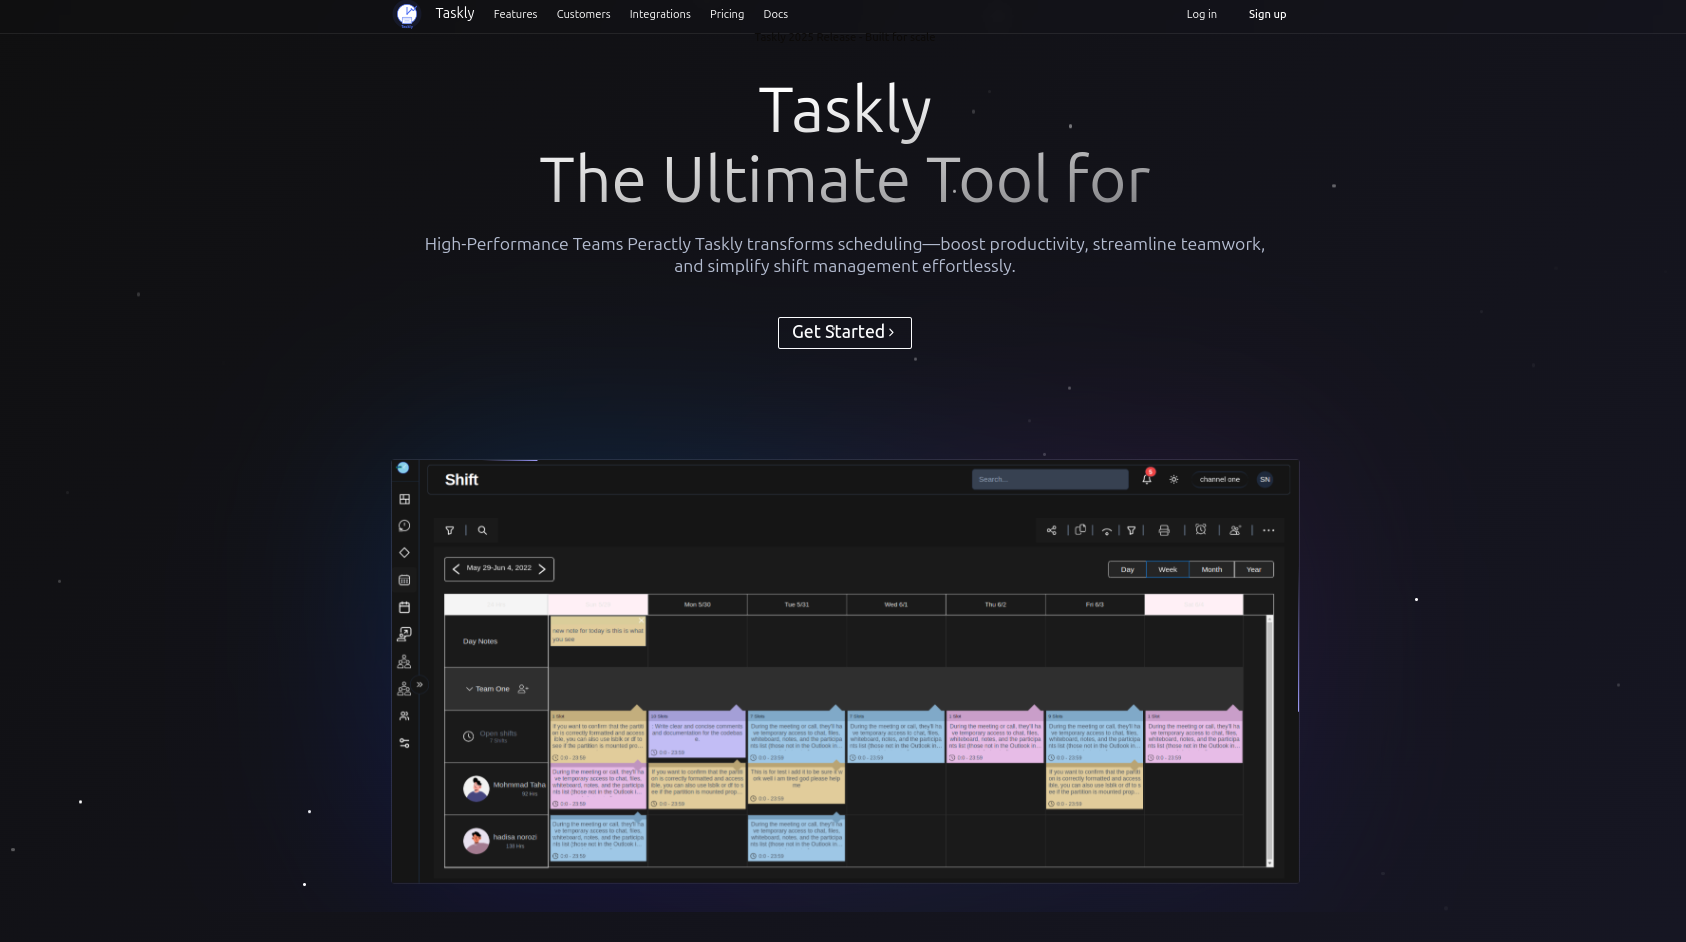Open the more options ellipsis menu
The image size is (1686, 942).
(x=1268, y=530)
